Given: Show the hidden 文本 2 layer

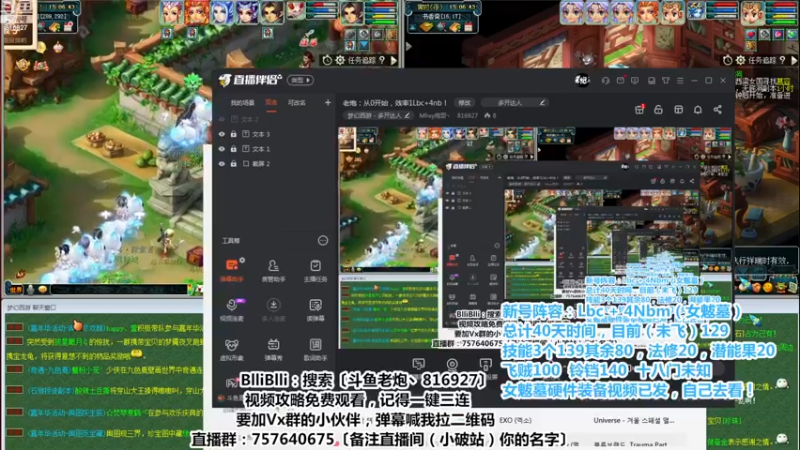Looking at the screenshot, I should point(221,119).
